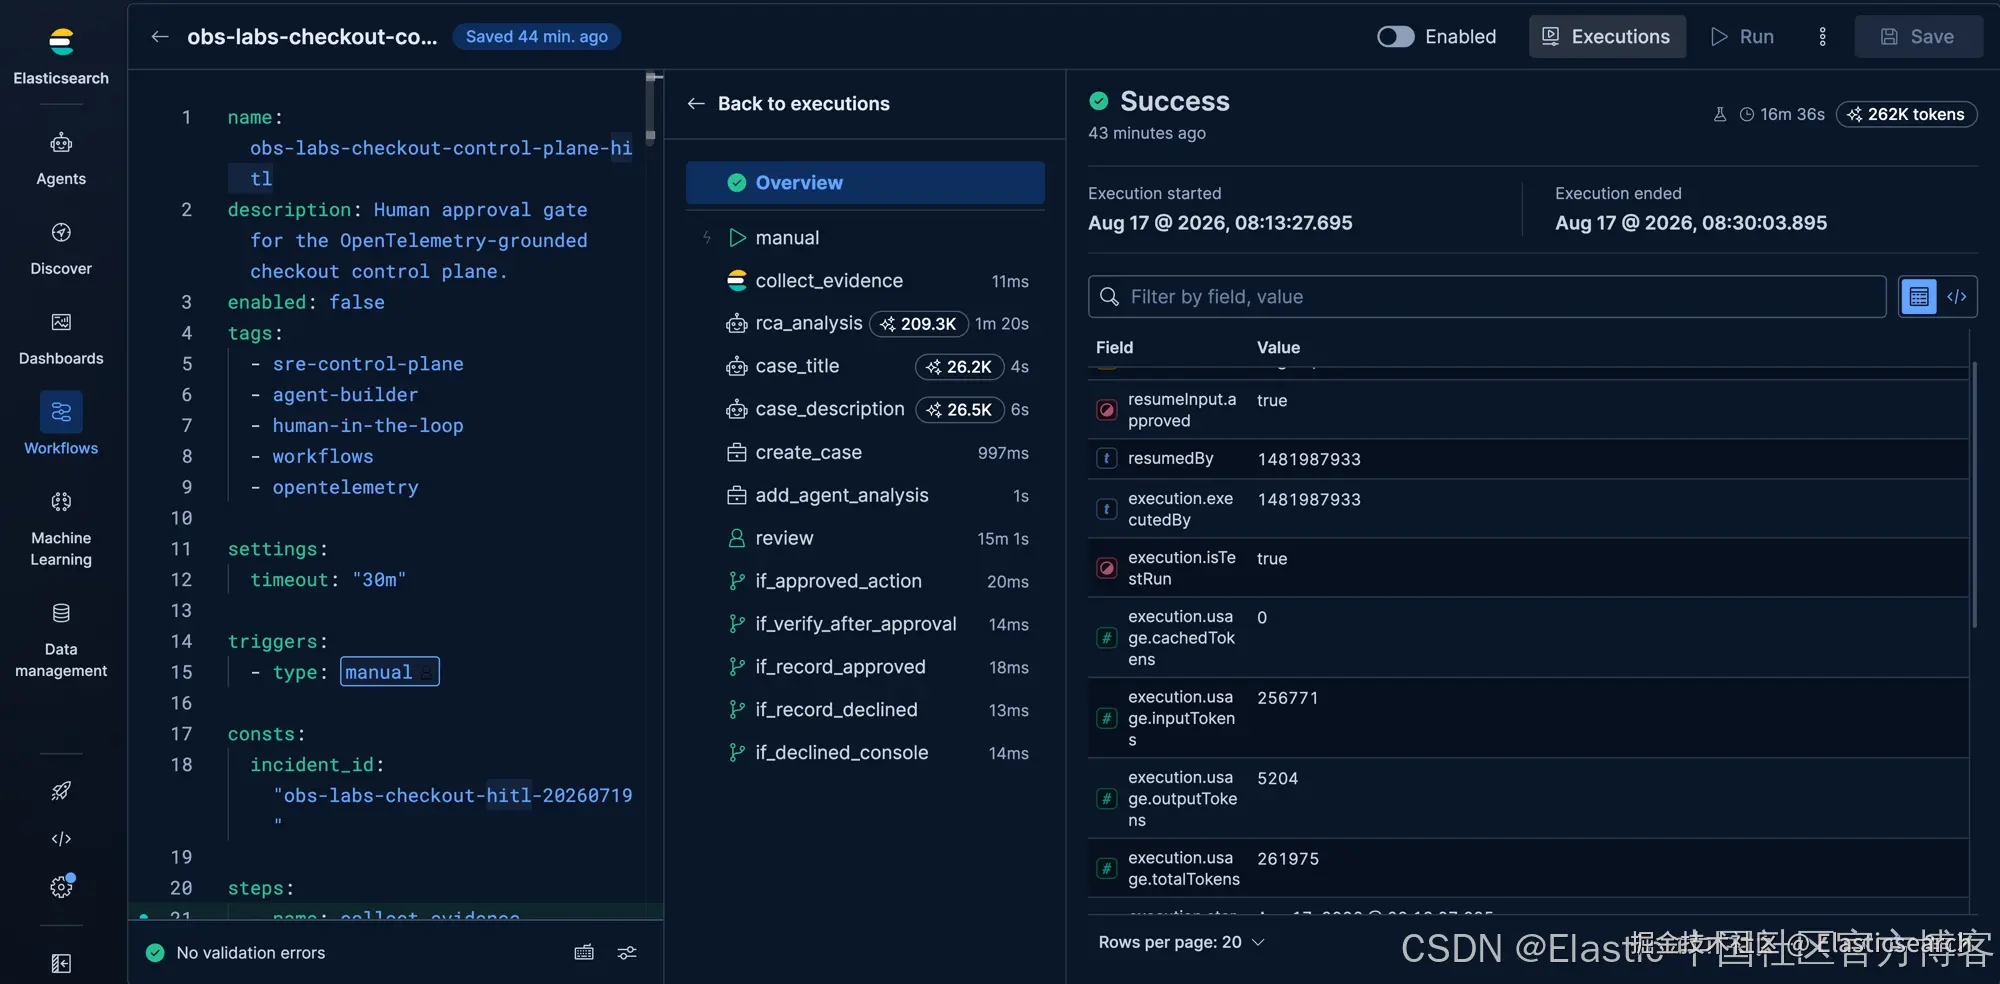The width and height of the screenshot is (2000, 984).
Task: Click the test run beaker icon
Action: 1720,115
